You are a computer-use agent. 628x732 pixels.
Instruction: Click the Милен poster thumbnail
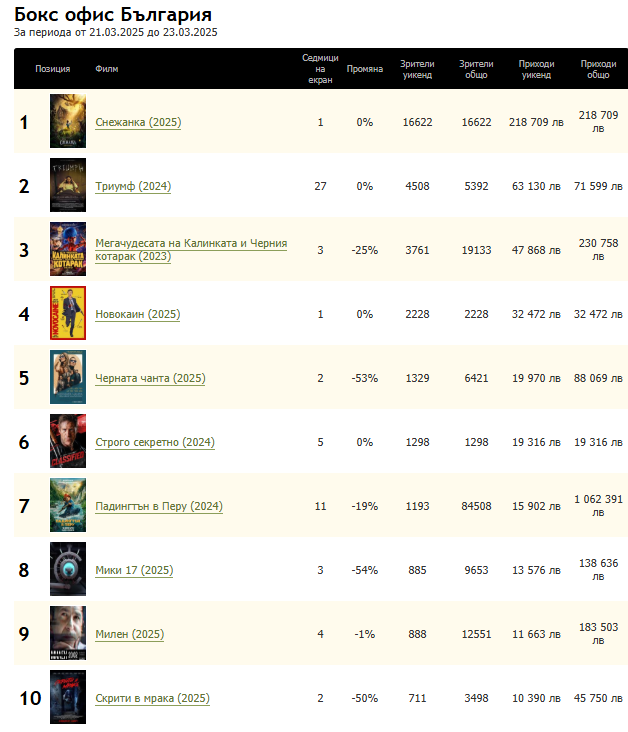click(68, 634)
